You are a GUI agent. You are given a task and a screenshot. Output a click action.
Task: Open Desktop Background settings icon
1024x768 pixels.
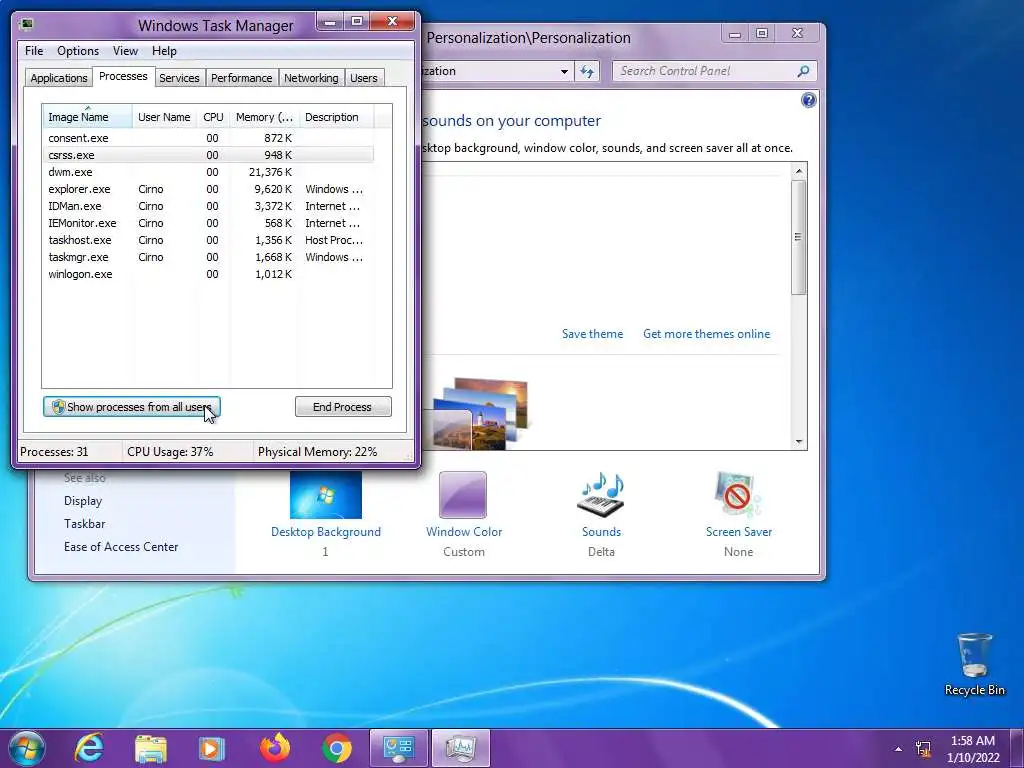pos(326,494)
